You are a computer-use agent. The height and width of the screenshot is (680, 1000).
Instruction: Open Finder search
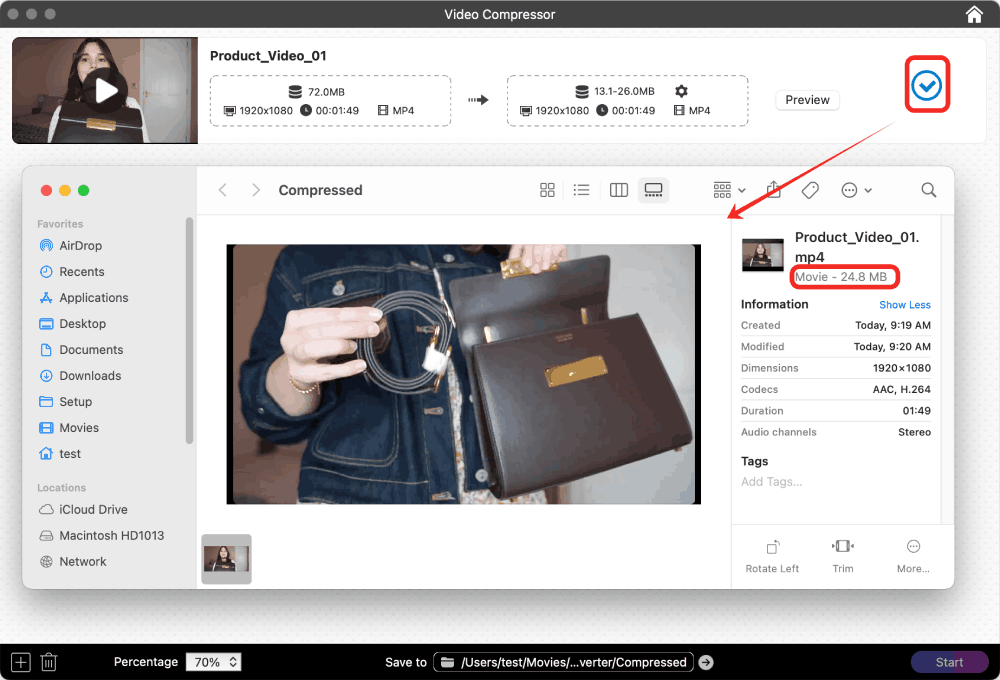(x=929, y=190)
